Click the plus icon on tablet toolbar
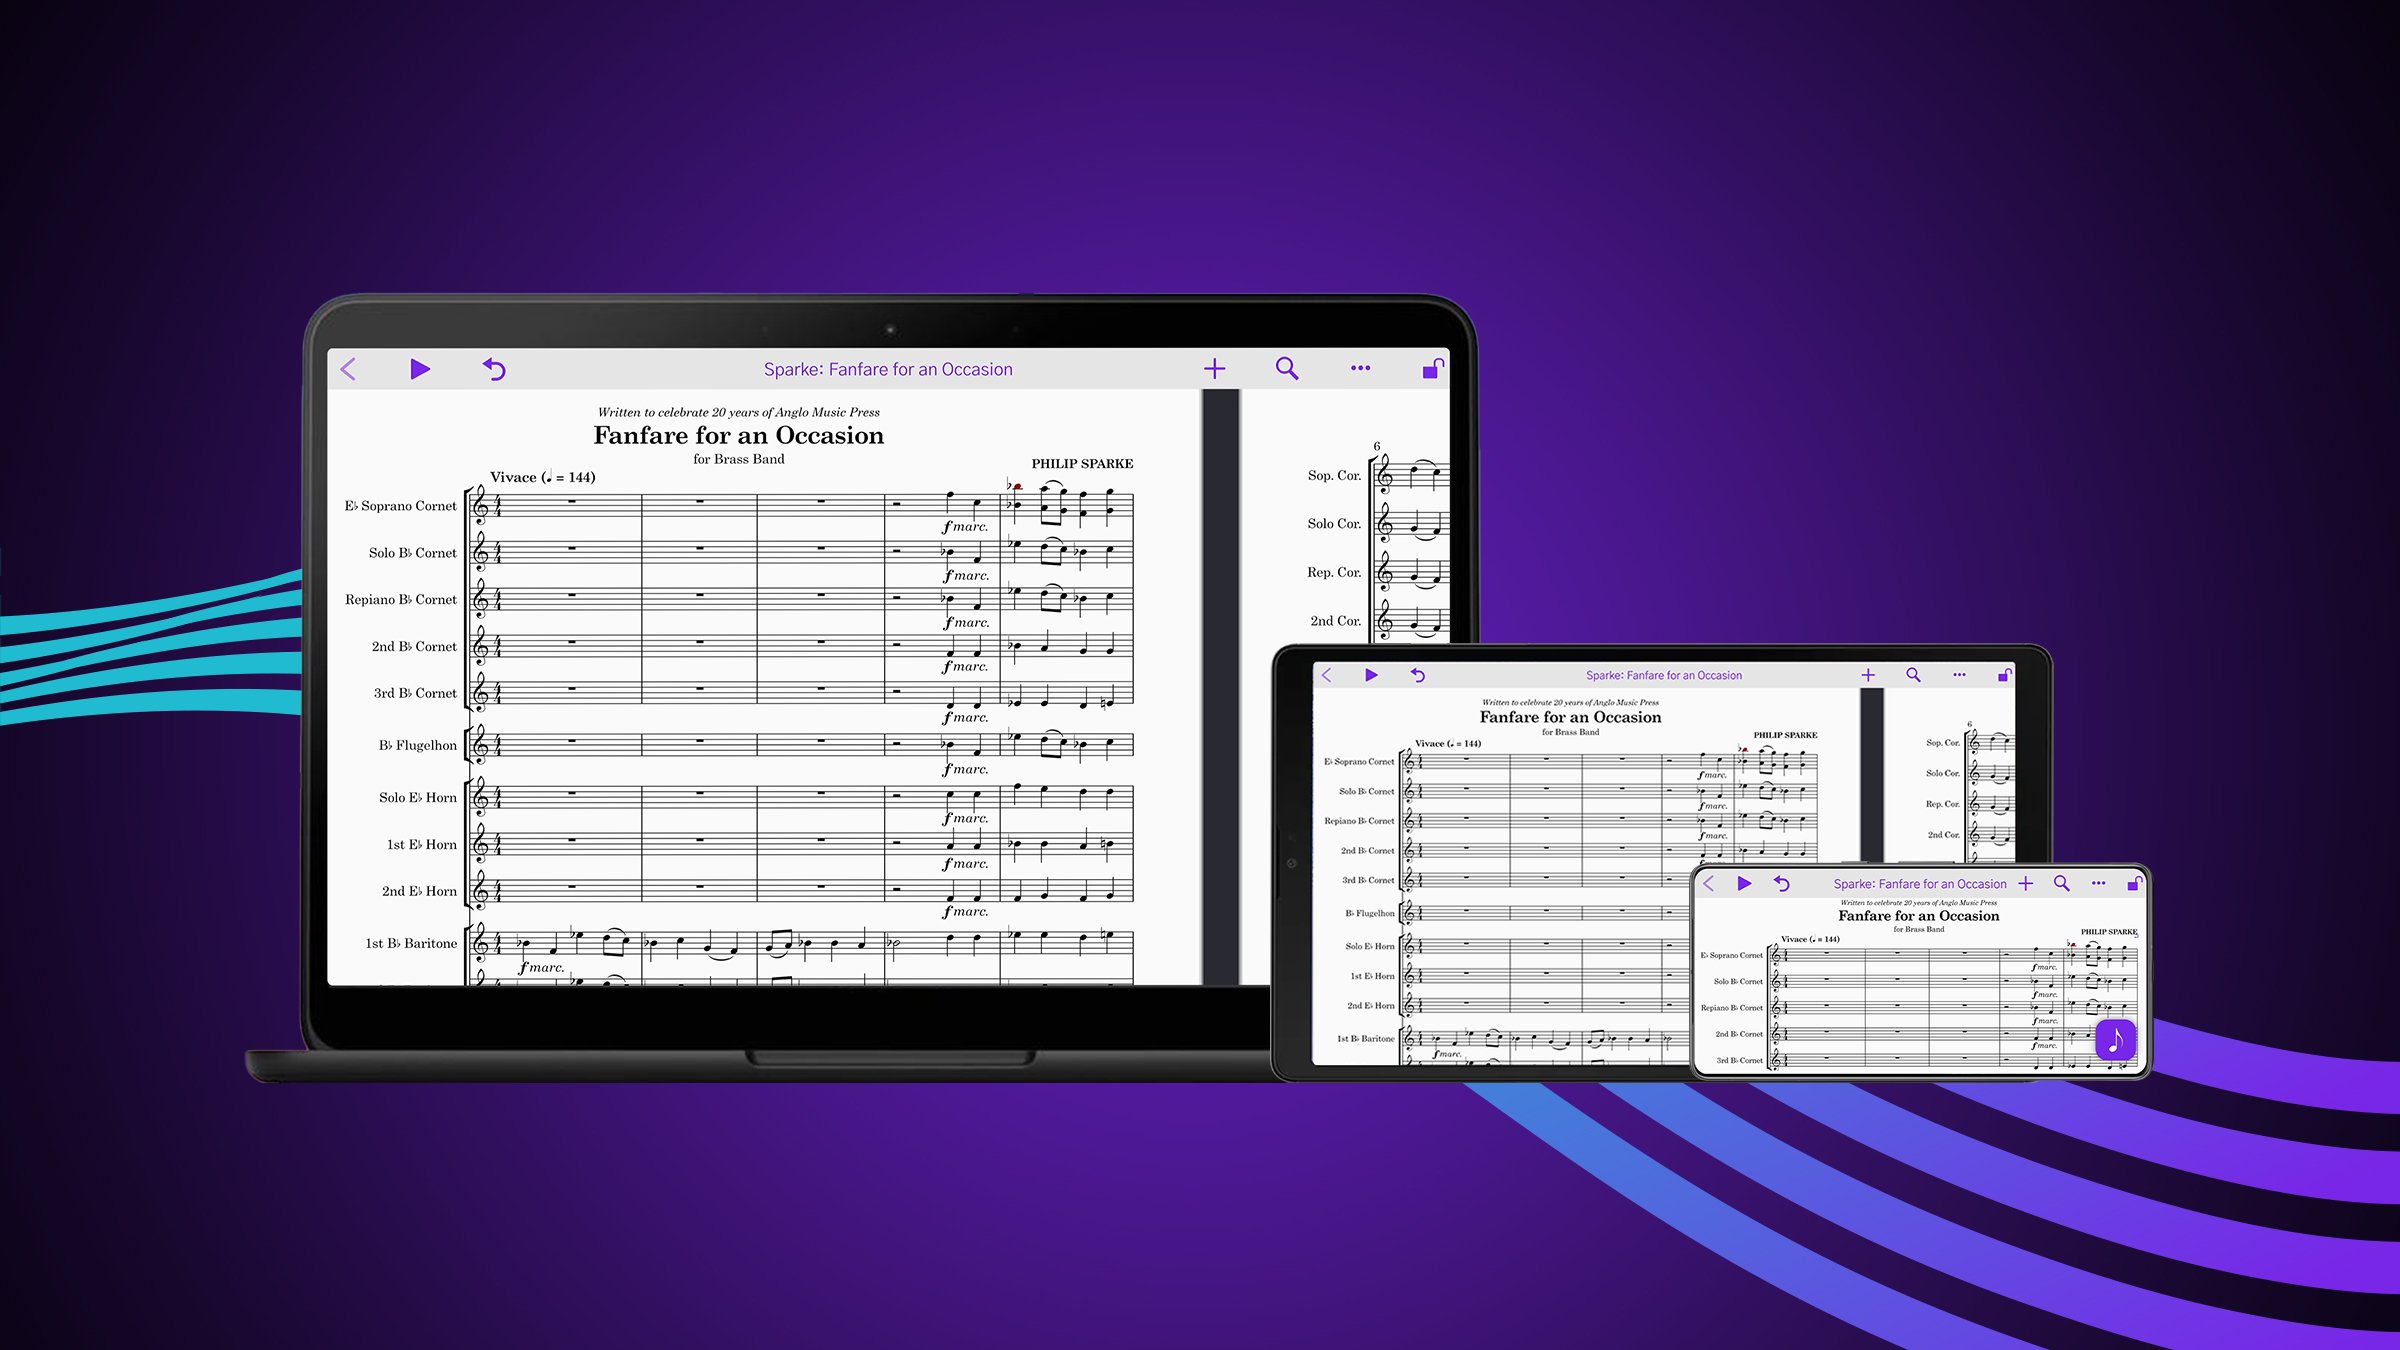This screenshot has width=2400, height=1350. click(1868, 675)
